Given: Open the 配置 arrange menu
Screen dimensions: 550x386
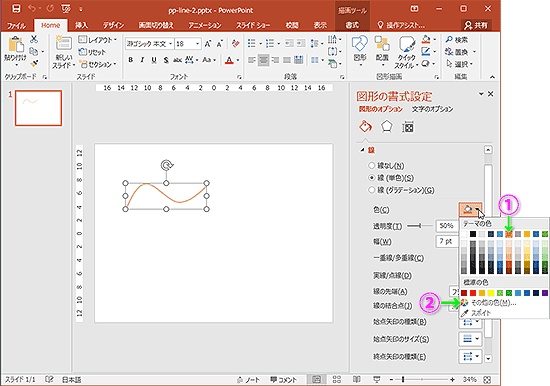Looking at the screenshot, I should (x=382, y=52).
